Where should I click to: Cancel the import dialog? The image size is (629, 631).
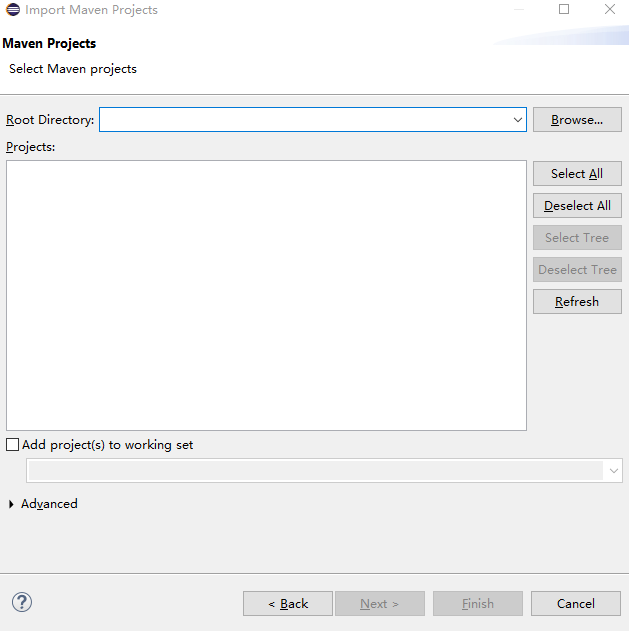coord(576,604)
